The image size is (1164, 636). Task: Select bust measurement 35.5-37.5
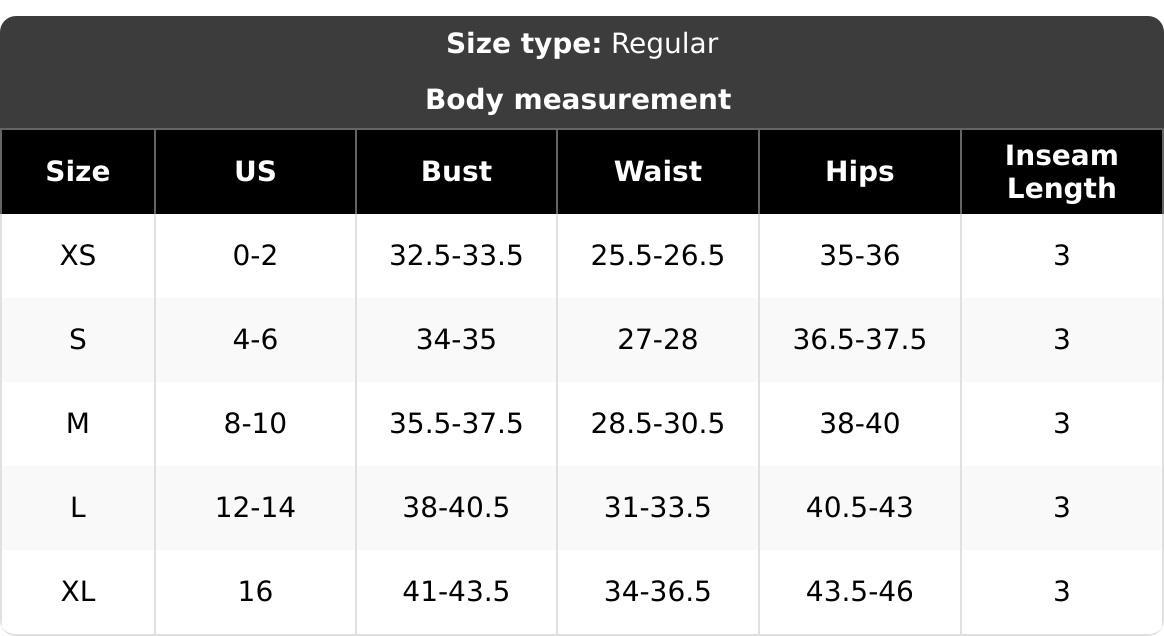[457, 424]
